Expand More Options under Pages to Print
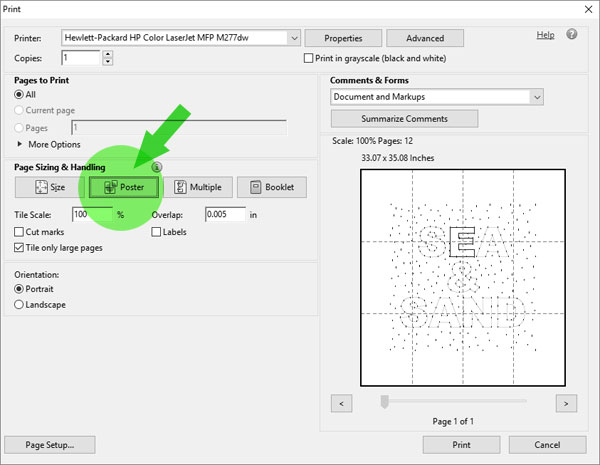The image size is (600, 465). (x=49, y=144)
